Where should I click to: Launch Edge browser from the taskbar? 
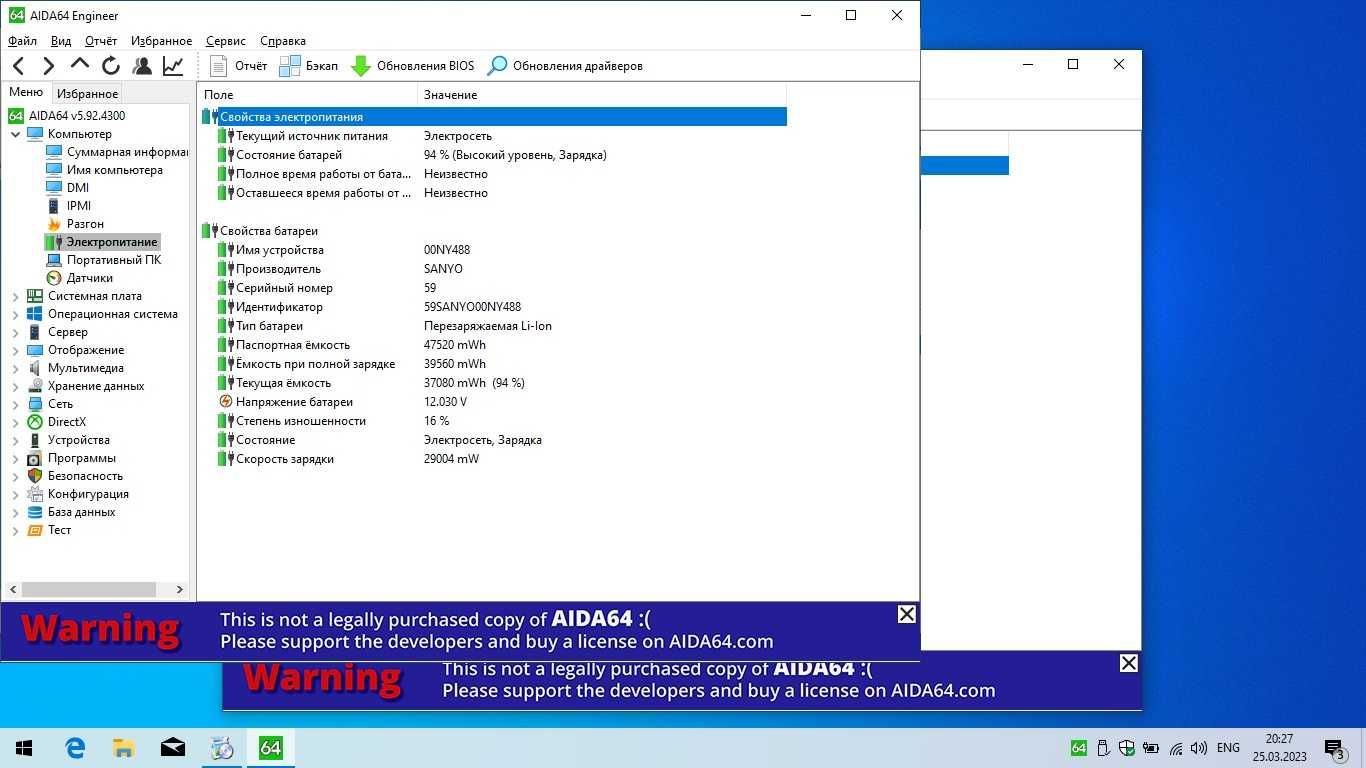pyautogui.click(x=75, y=748)
